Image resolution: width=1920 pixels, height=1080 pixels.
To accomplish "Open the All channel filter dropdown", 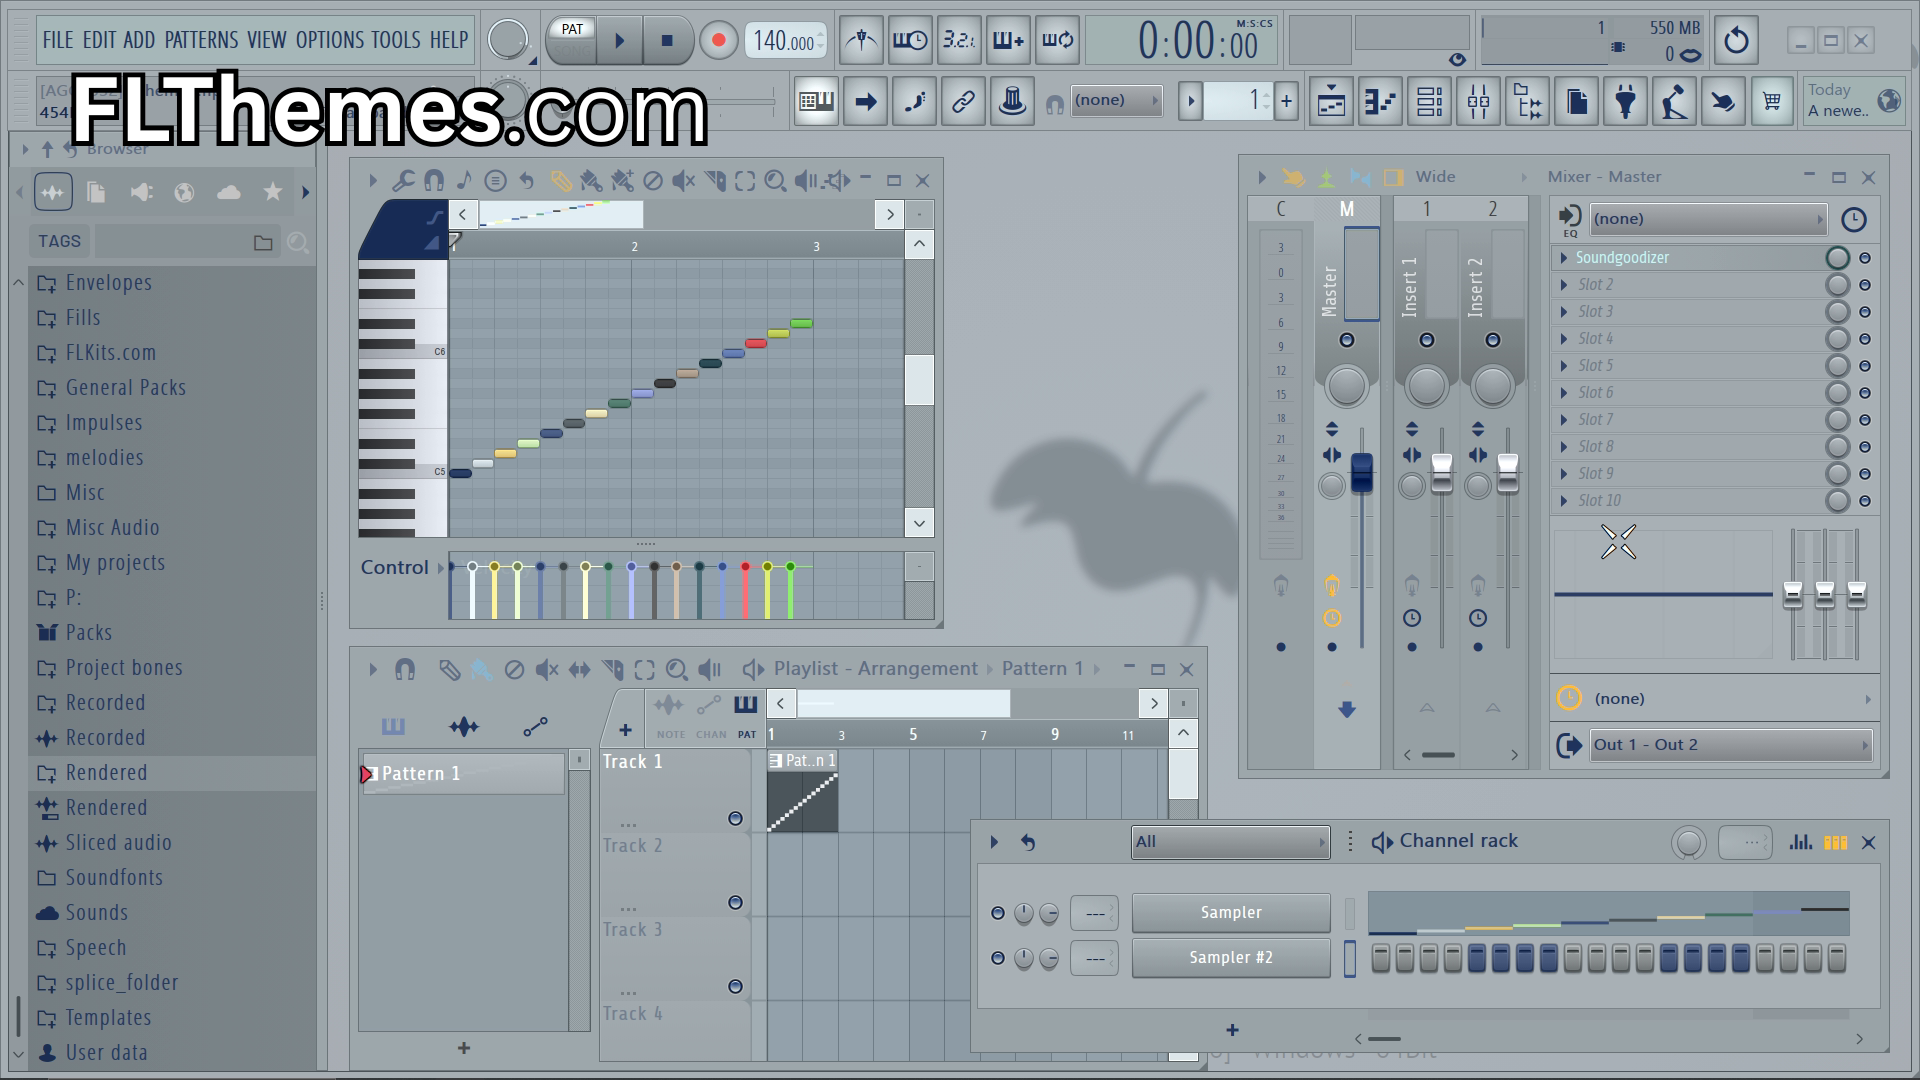I will 1230,842.
